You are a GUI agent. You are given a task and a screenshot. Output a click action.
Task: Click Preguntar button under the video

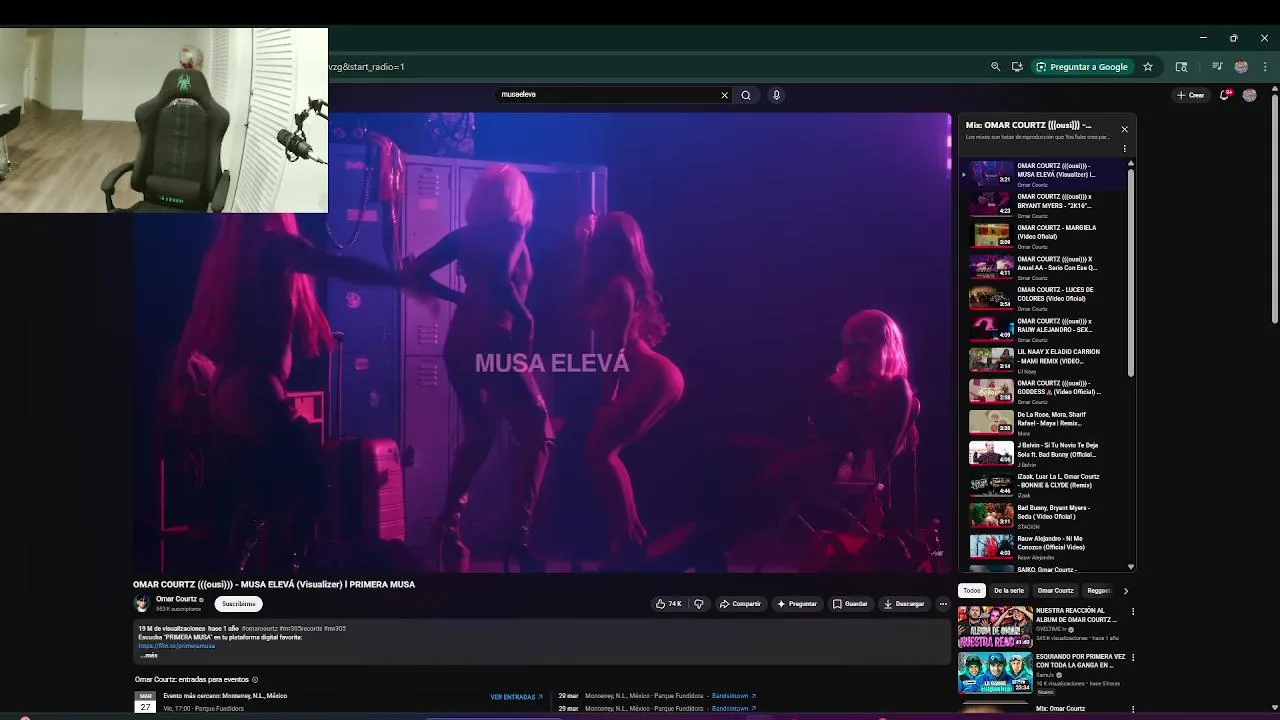pos(797,604)
